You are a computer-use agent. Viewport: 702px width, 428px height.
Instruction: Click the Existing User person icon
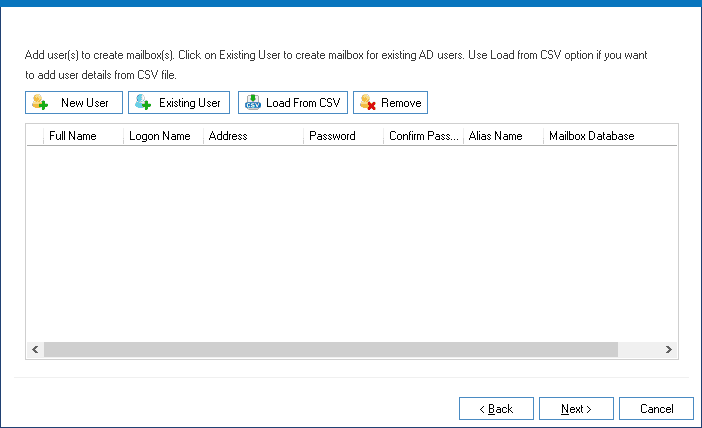coord(143,102)
